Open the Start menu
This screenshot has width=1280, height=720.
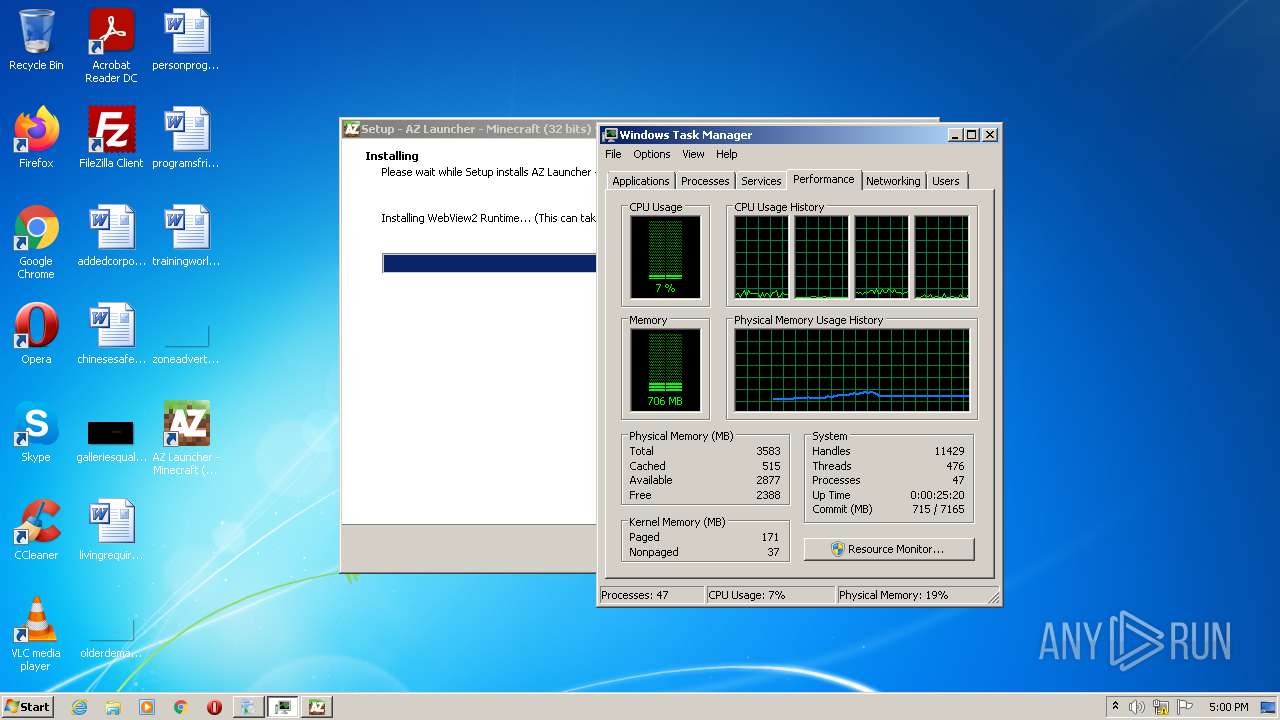coord(28,707)
